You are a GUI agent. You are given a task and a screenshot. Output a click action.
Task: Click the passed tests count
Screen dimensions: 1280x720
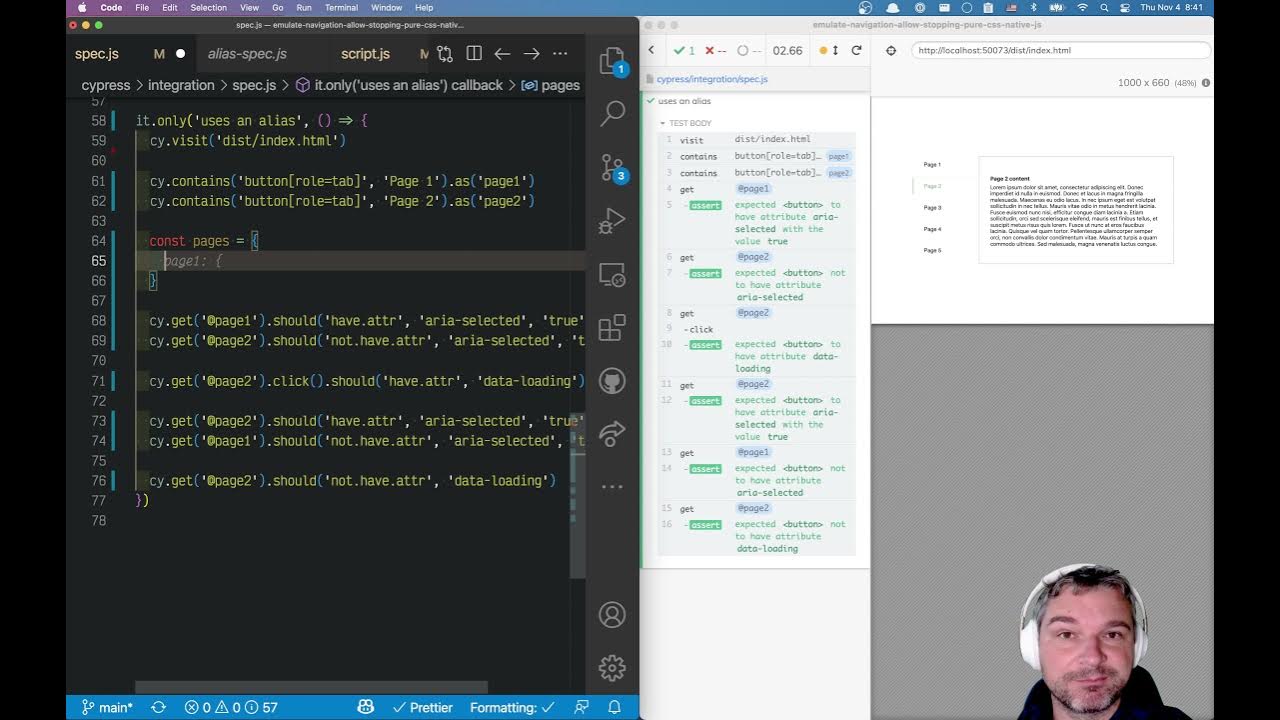click(685, 50)
